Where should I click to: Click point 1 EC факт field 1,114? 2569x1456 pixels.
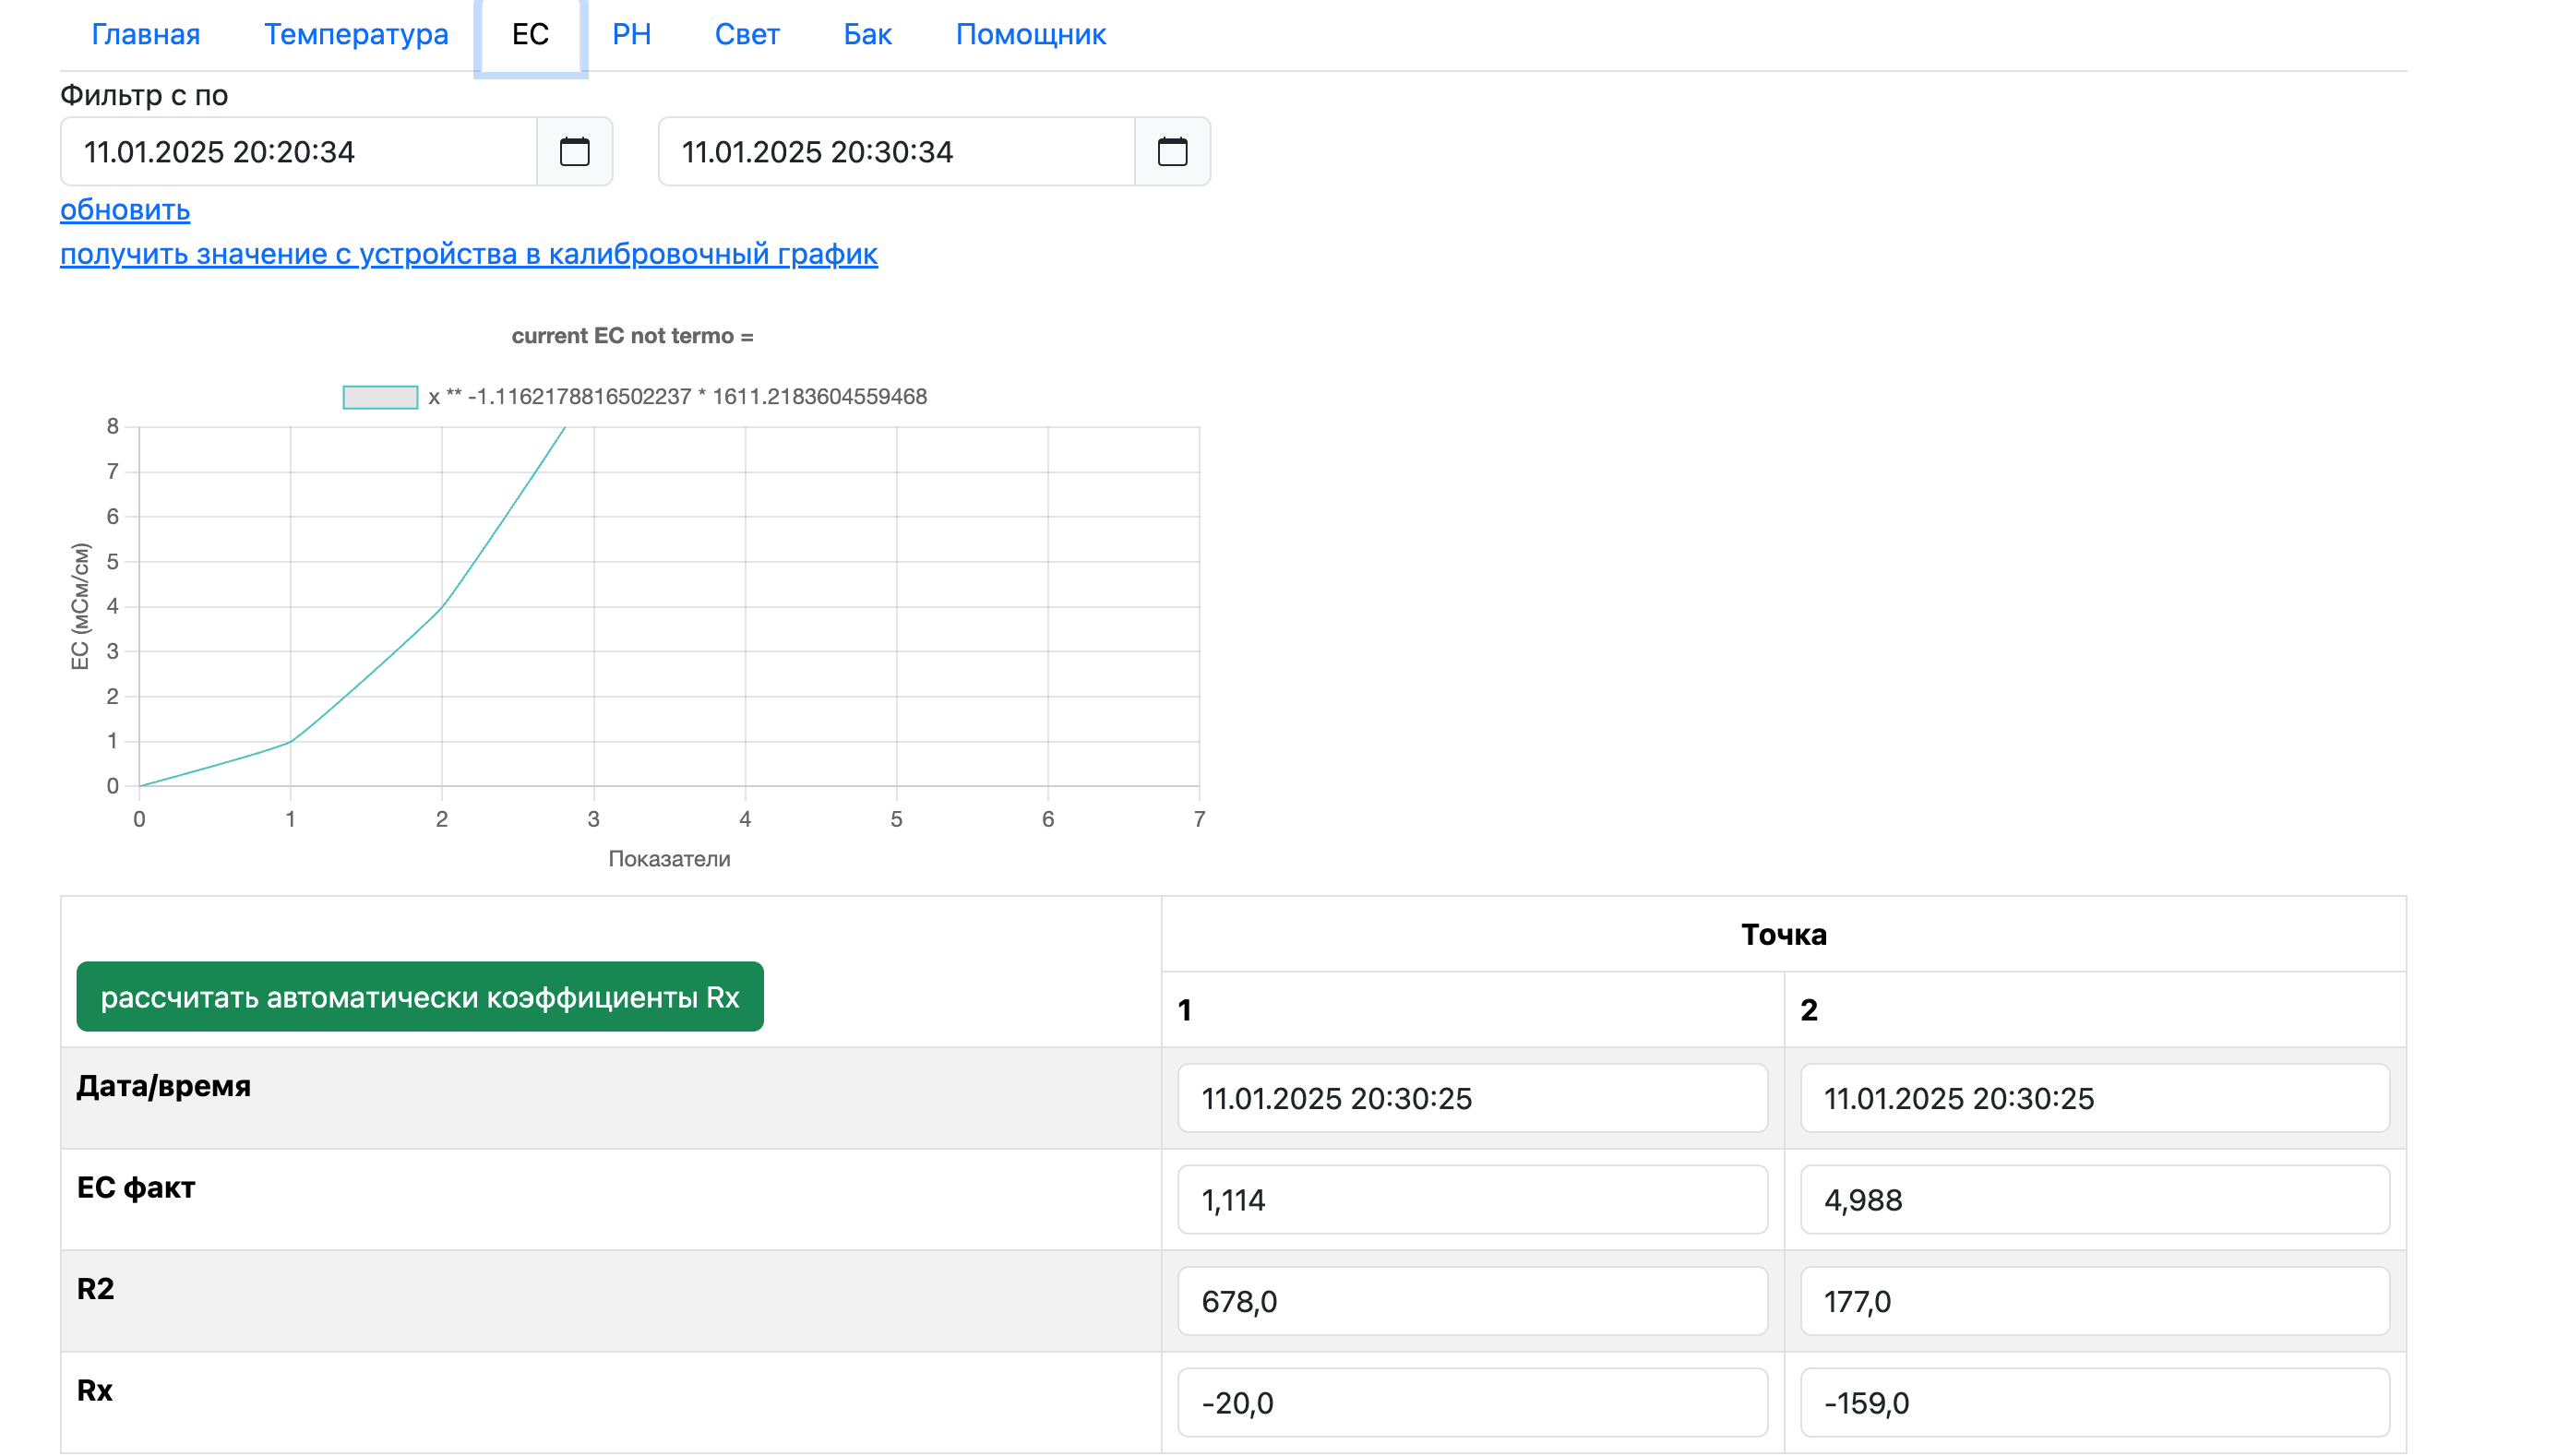click(x=1471, y=1200)
